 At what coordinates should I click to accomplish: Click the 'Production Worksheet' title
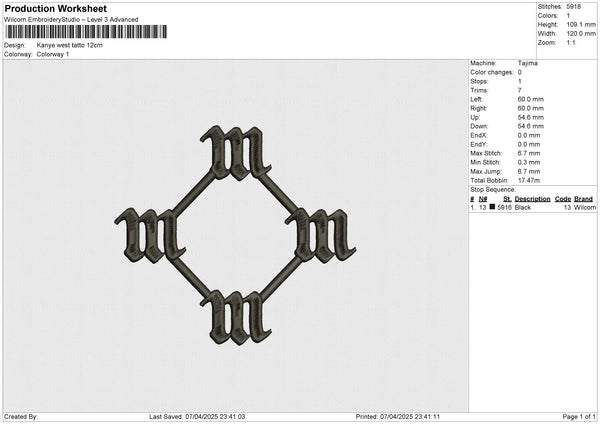pos(55,8)
